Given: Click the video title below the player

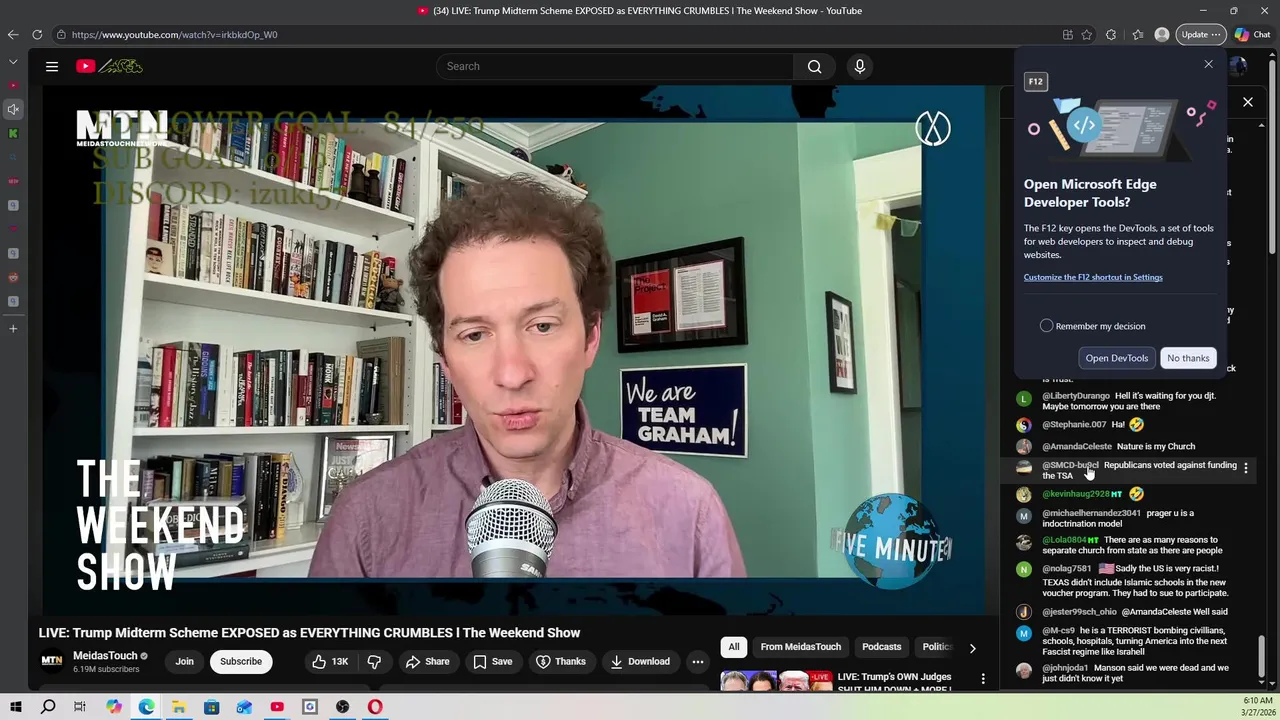Looking at the screenshot, I should 309,632.
